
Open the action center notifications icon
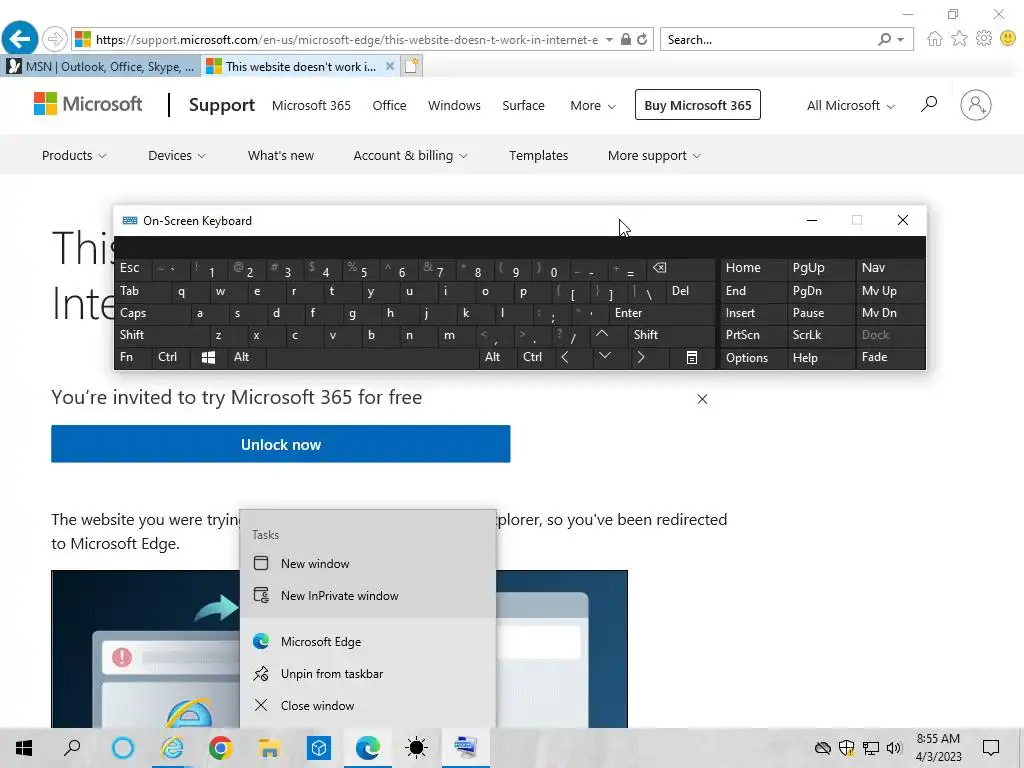tap(991, 748)
